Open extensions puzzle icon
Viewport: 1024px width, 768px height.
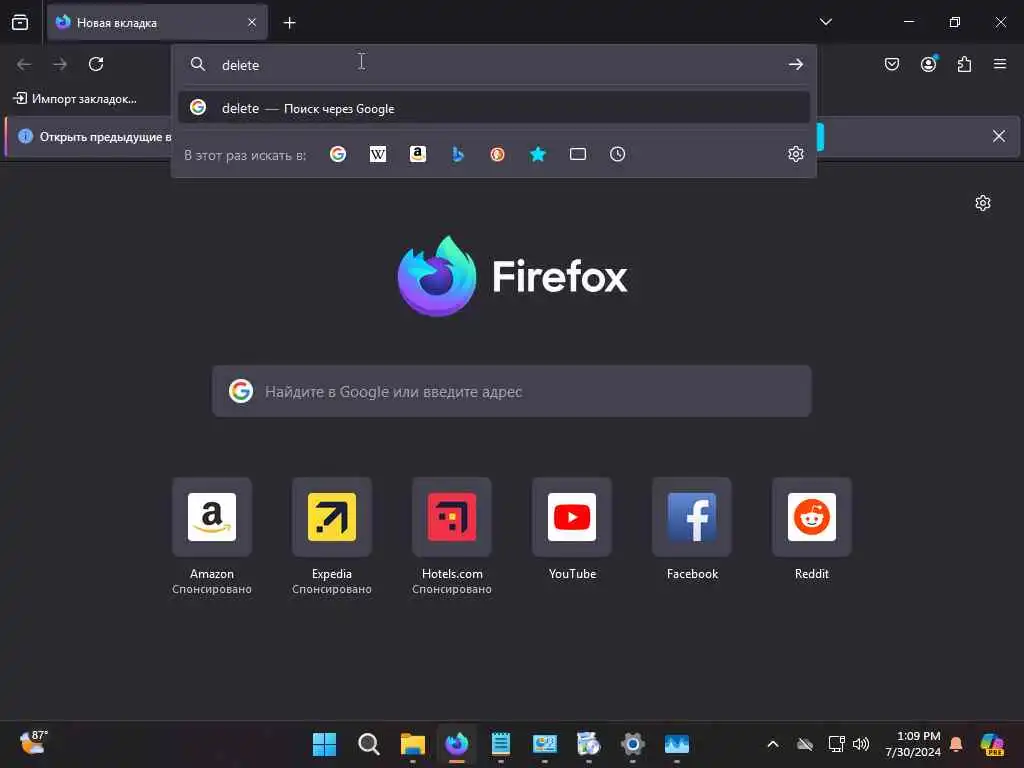click(x=964, y=64)
